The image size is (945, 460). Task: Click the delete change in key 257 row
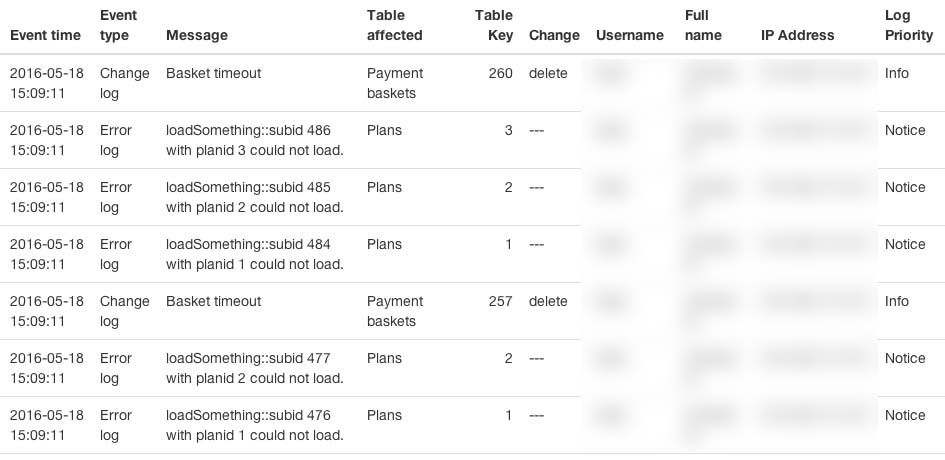pos(548,301)
